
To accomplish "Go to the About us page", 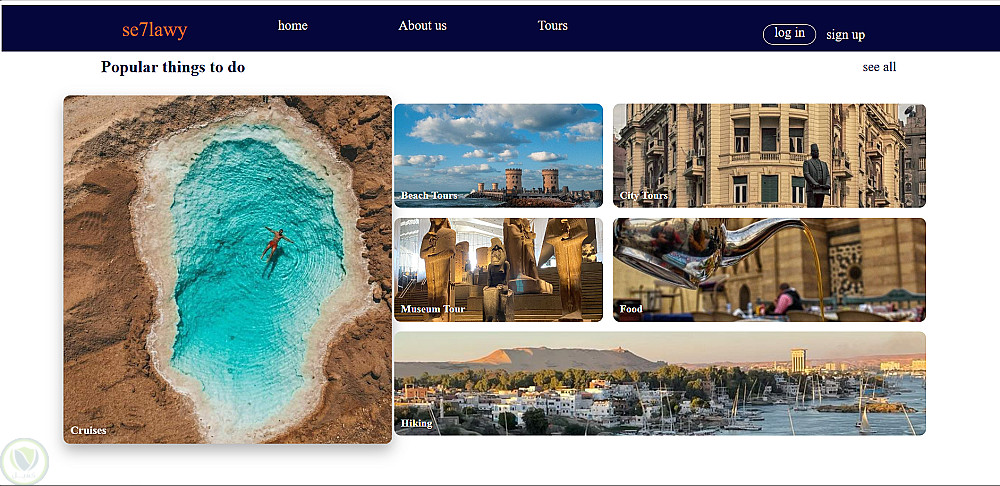I will click(x=422, y=26).
